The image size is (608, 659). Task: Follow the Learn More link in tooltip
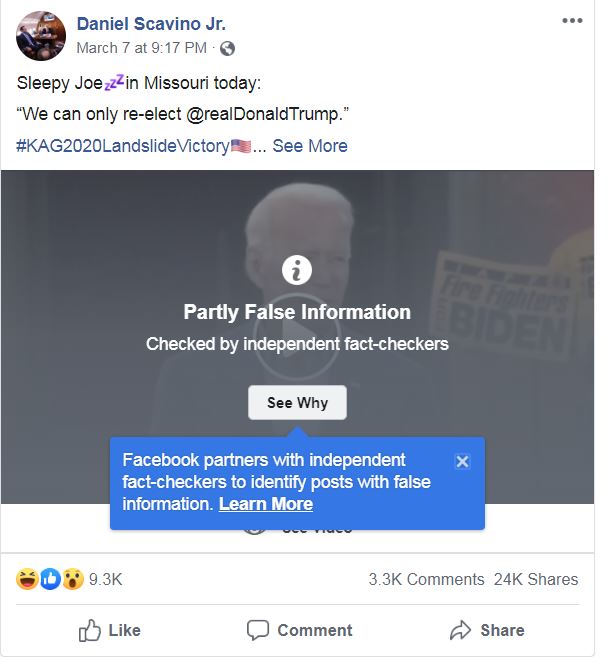coord(266,504)
